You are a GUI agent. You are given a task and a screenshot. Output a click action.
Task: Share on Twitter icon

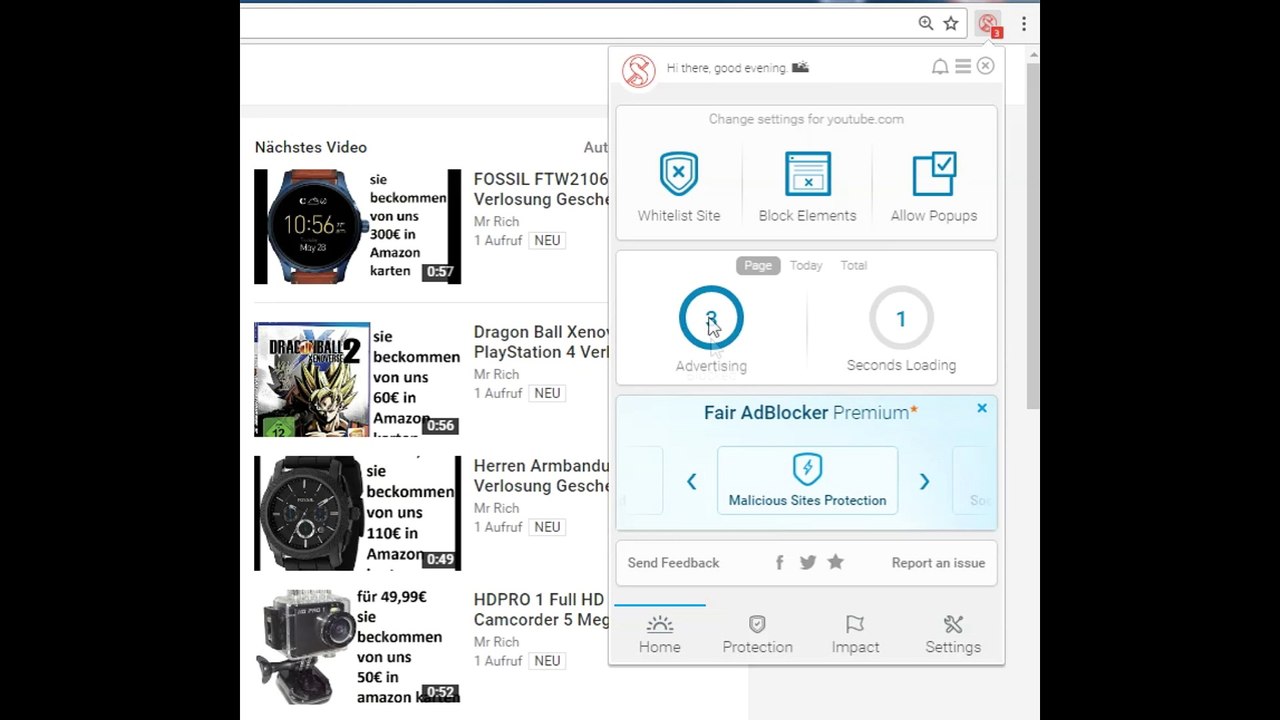click(808, 563)
